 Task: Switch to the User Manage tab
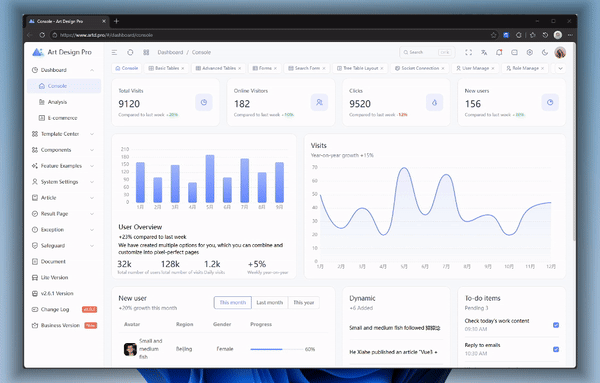(x=475, y=68)
